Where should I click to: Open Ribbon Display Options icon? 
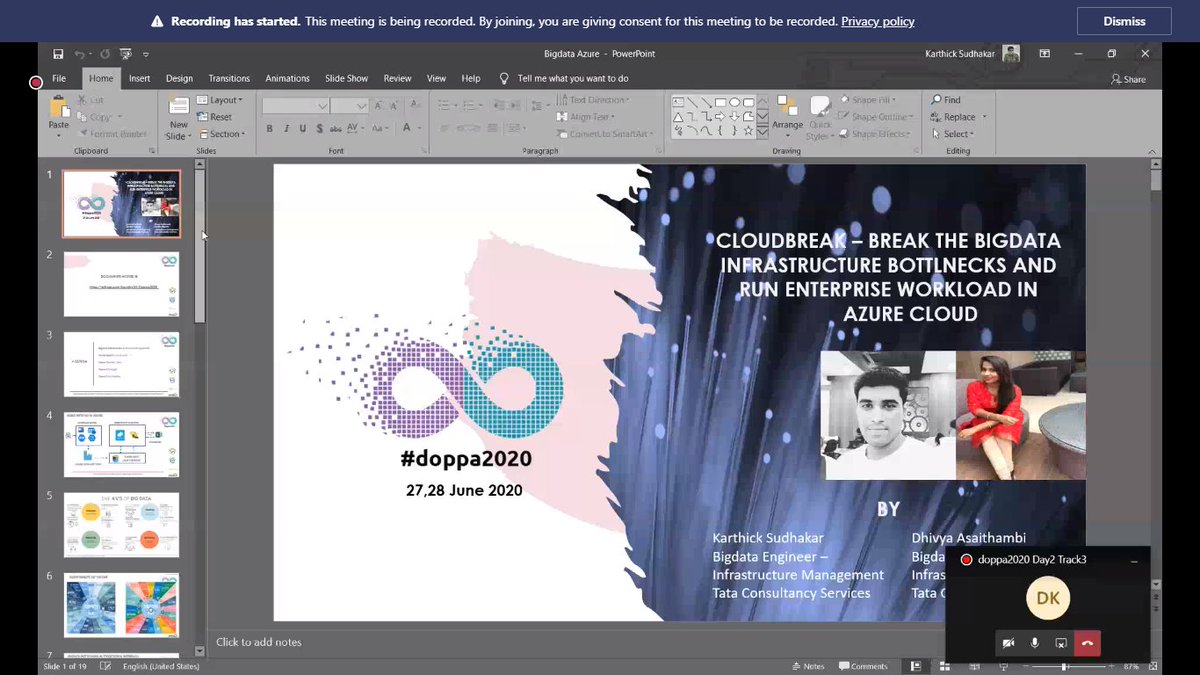tap(1044, 54)
